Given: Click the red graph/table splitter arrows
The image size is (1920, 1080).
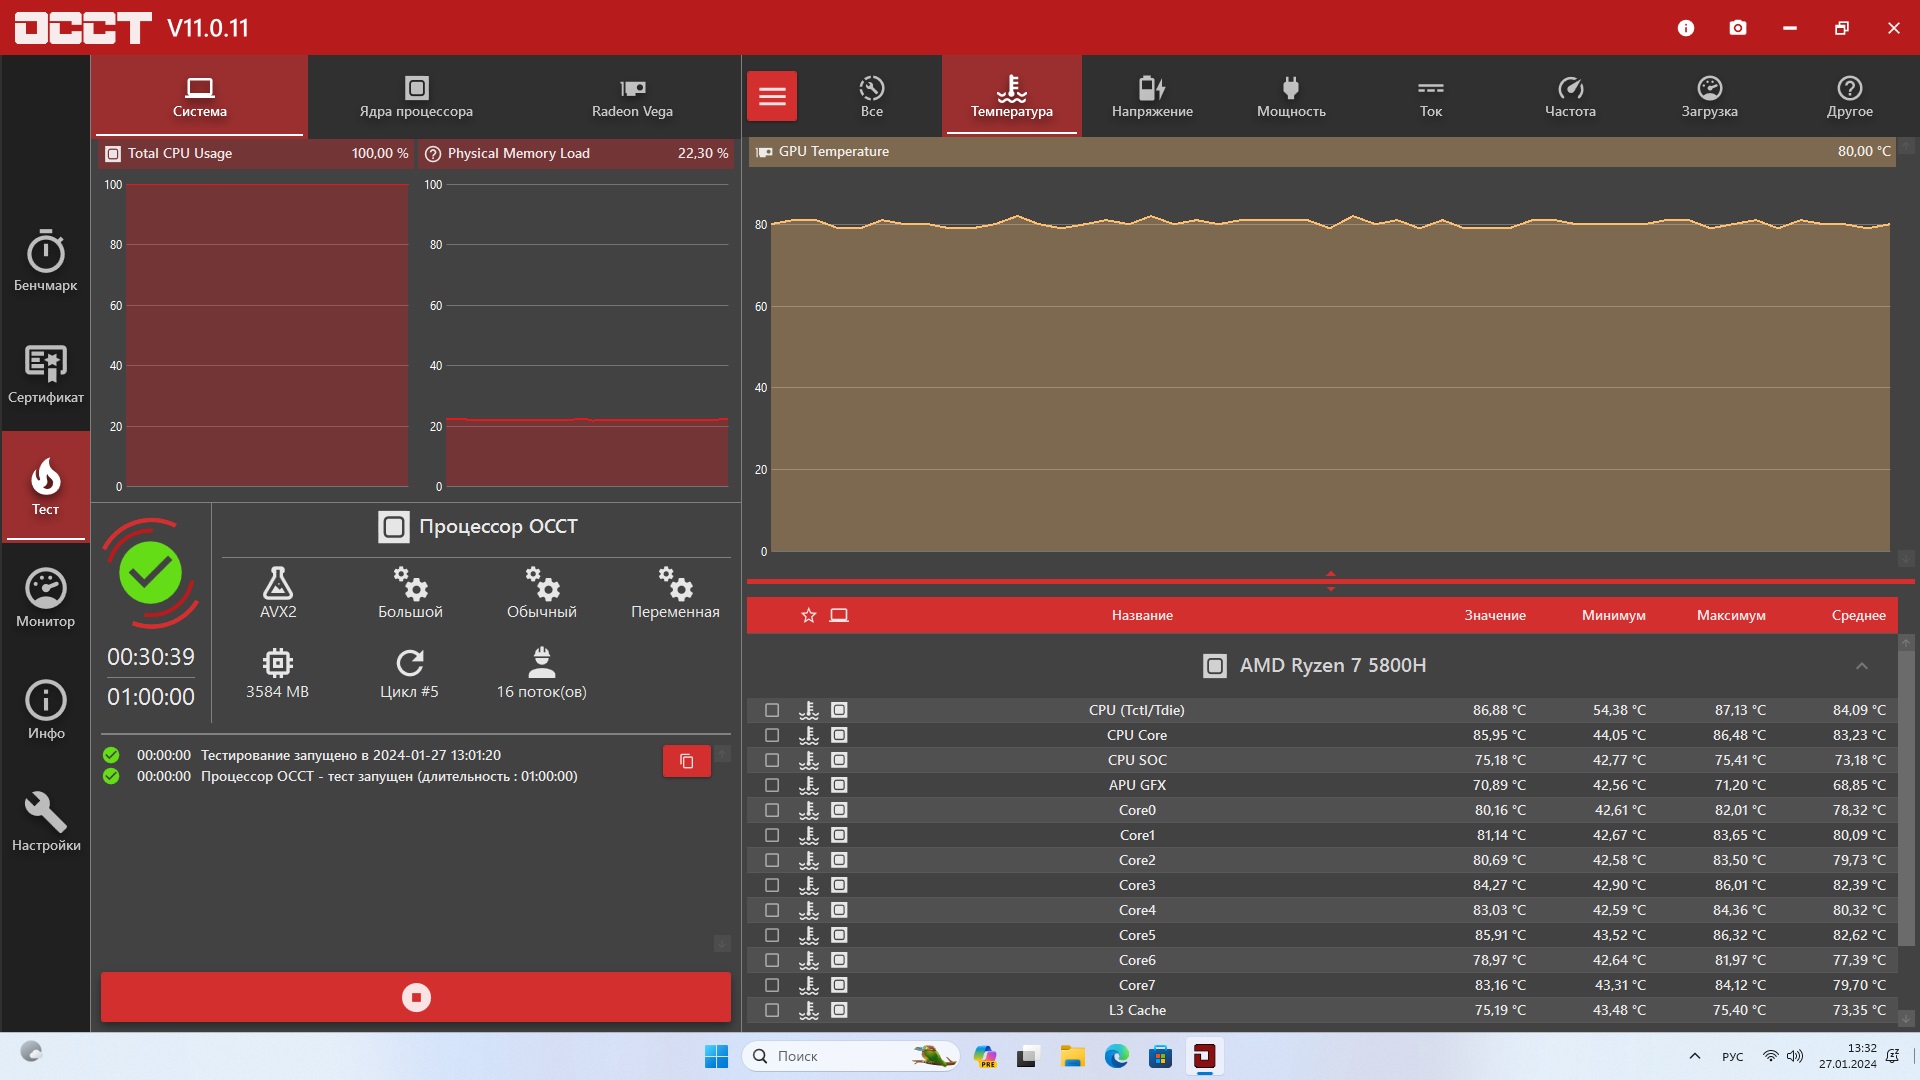Looking at the screenshot, I should [x=1330, y=581].
